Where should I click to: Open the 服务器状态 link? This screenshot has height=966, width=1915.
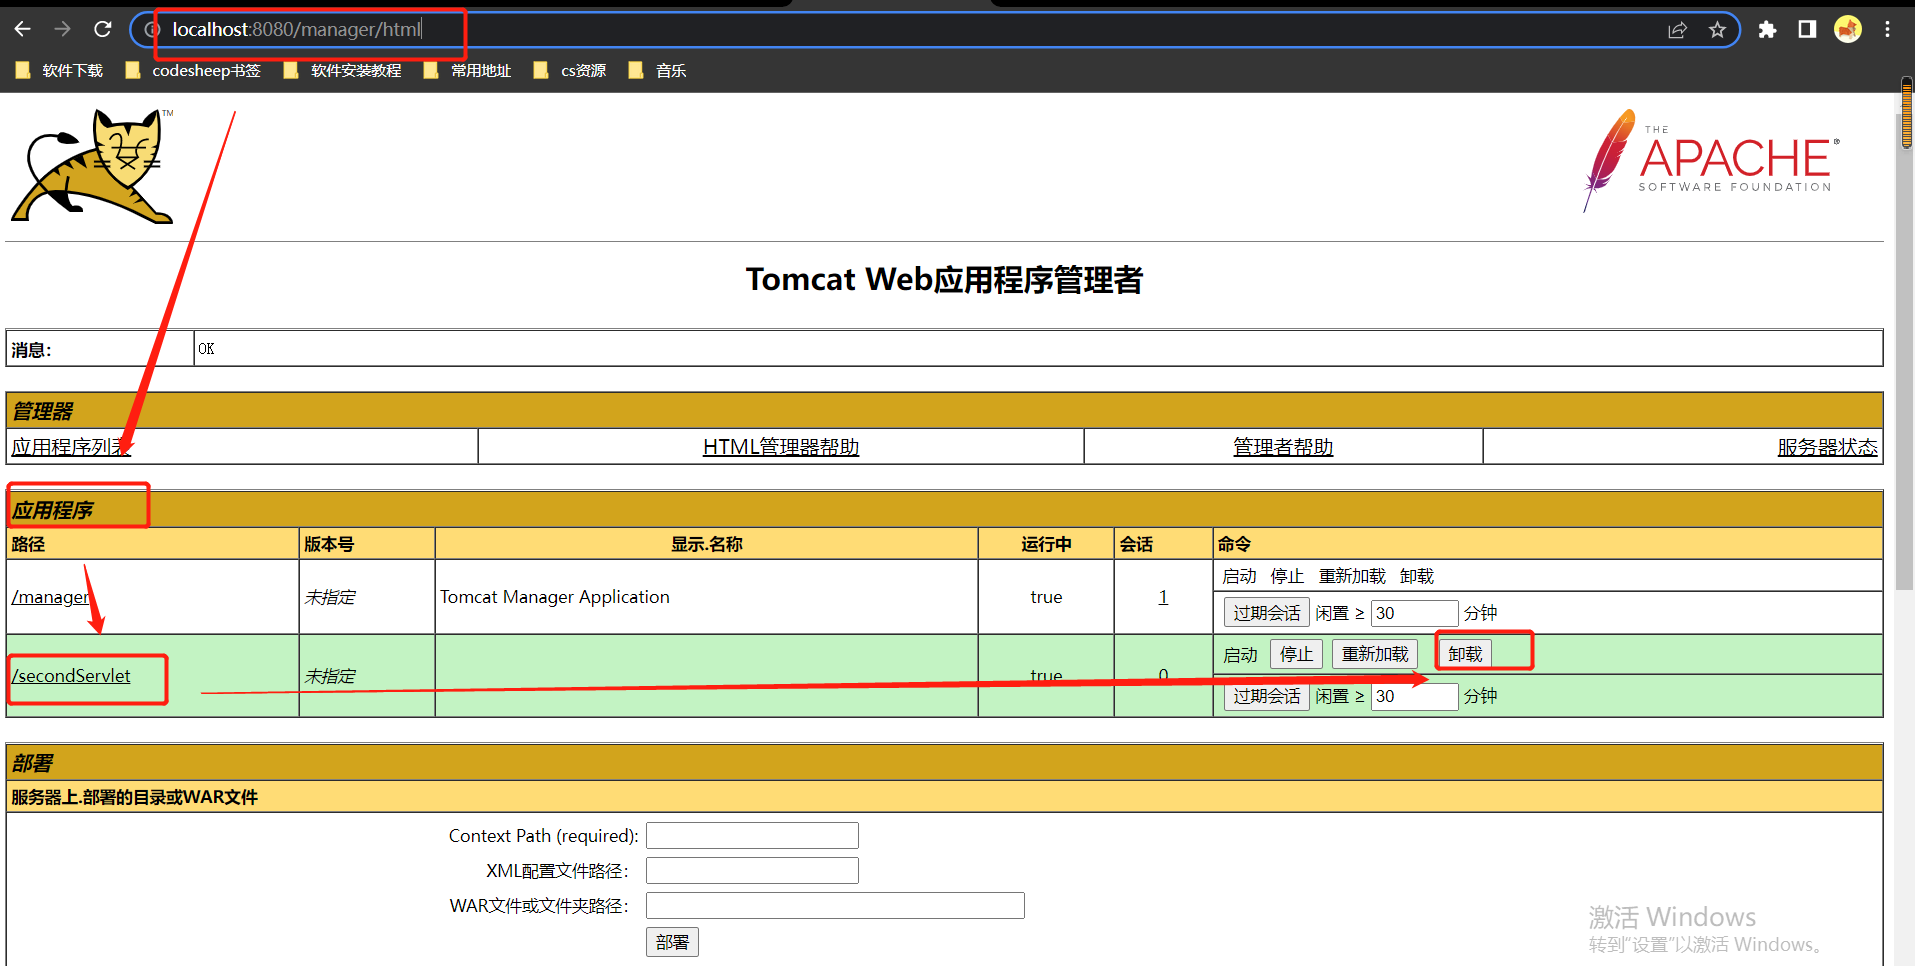[x=1827, y=447]
